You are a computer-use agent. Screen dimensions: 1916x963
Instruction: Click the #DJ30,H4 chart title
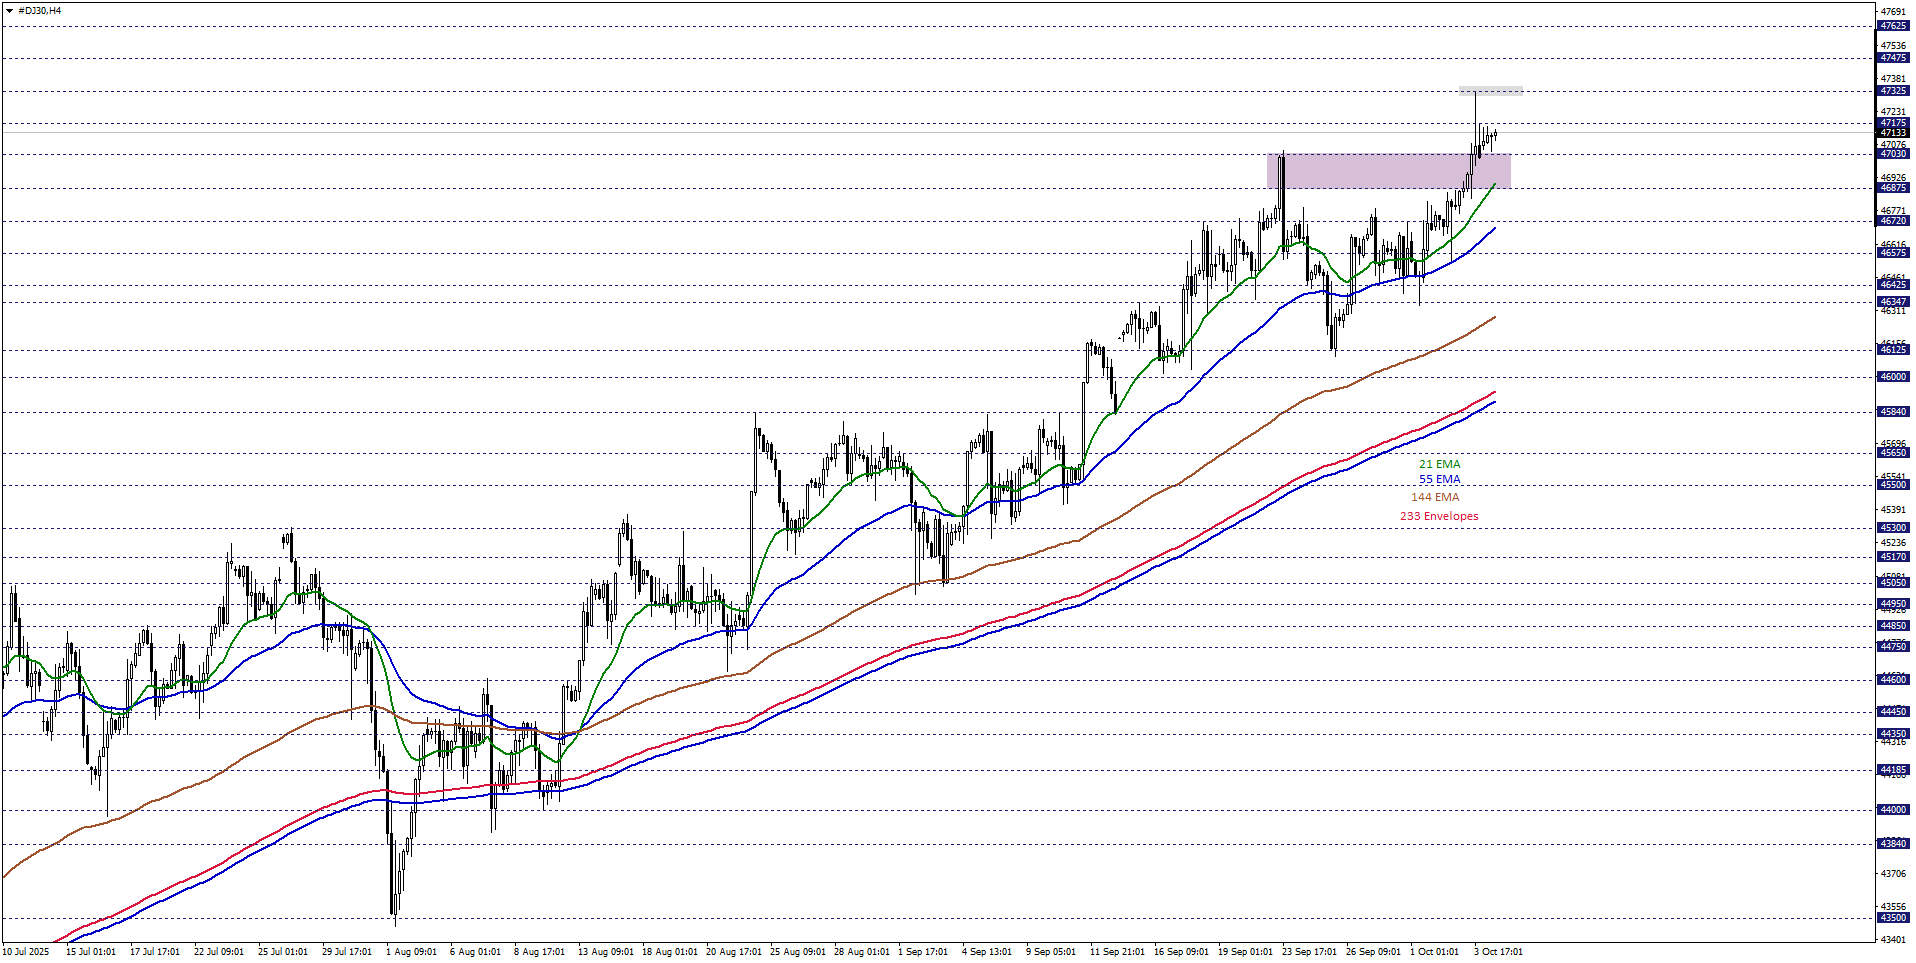39,11
